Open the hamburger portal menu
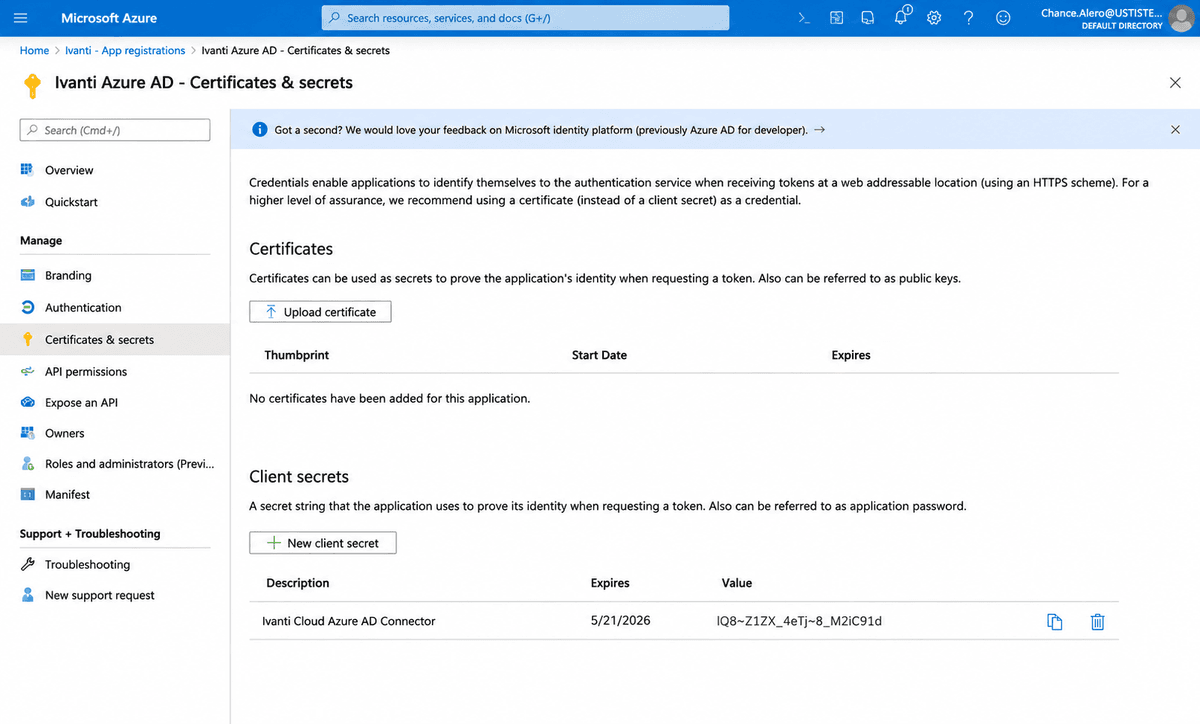Screen dimensions: 1200x724 pyautogui.click(x=21, y=18)
